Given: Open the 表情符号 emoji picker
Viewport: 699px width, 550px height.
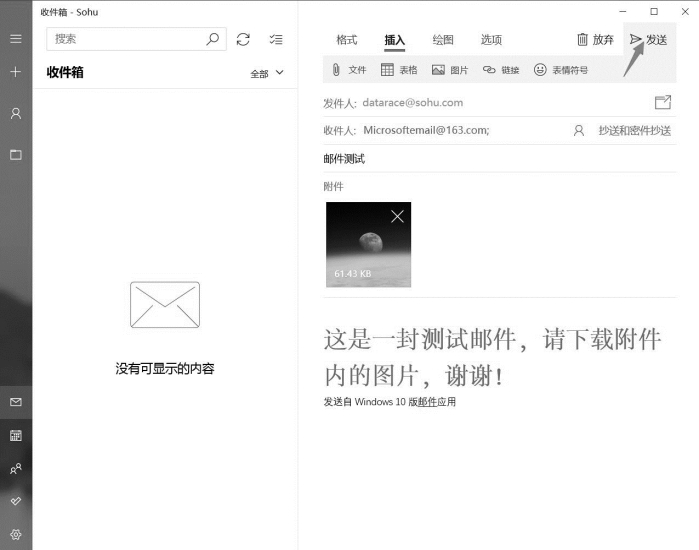Looking at the screenshot, I should point(561,70).
